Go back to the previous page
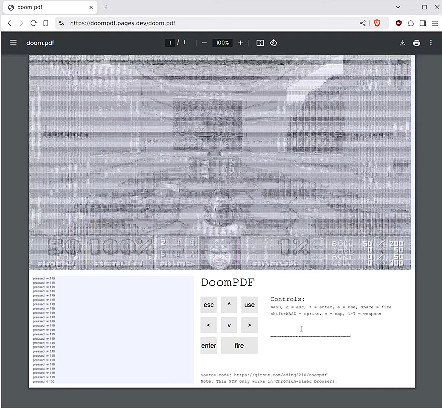Screen dimensions: 442x408 coord(10,23)
